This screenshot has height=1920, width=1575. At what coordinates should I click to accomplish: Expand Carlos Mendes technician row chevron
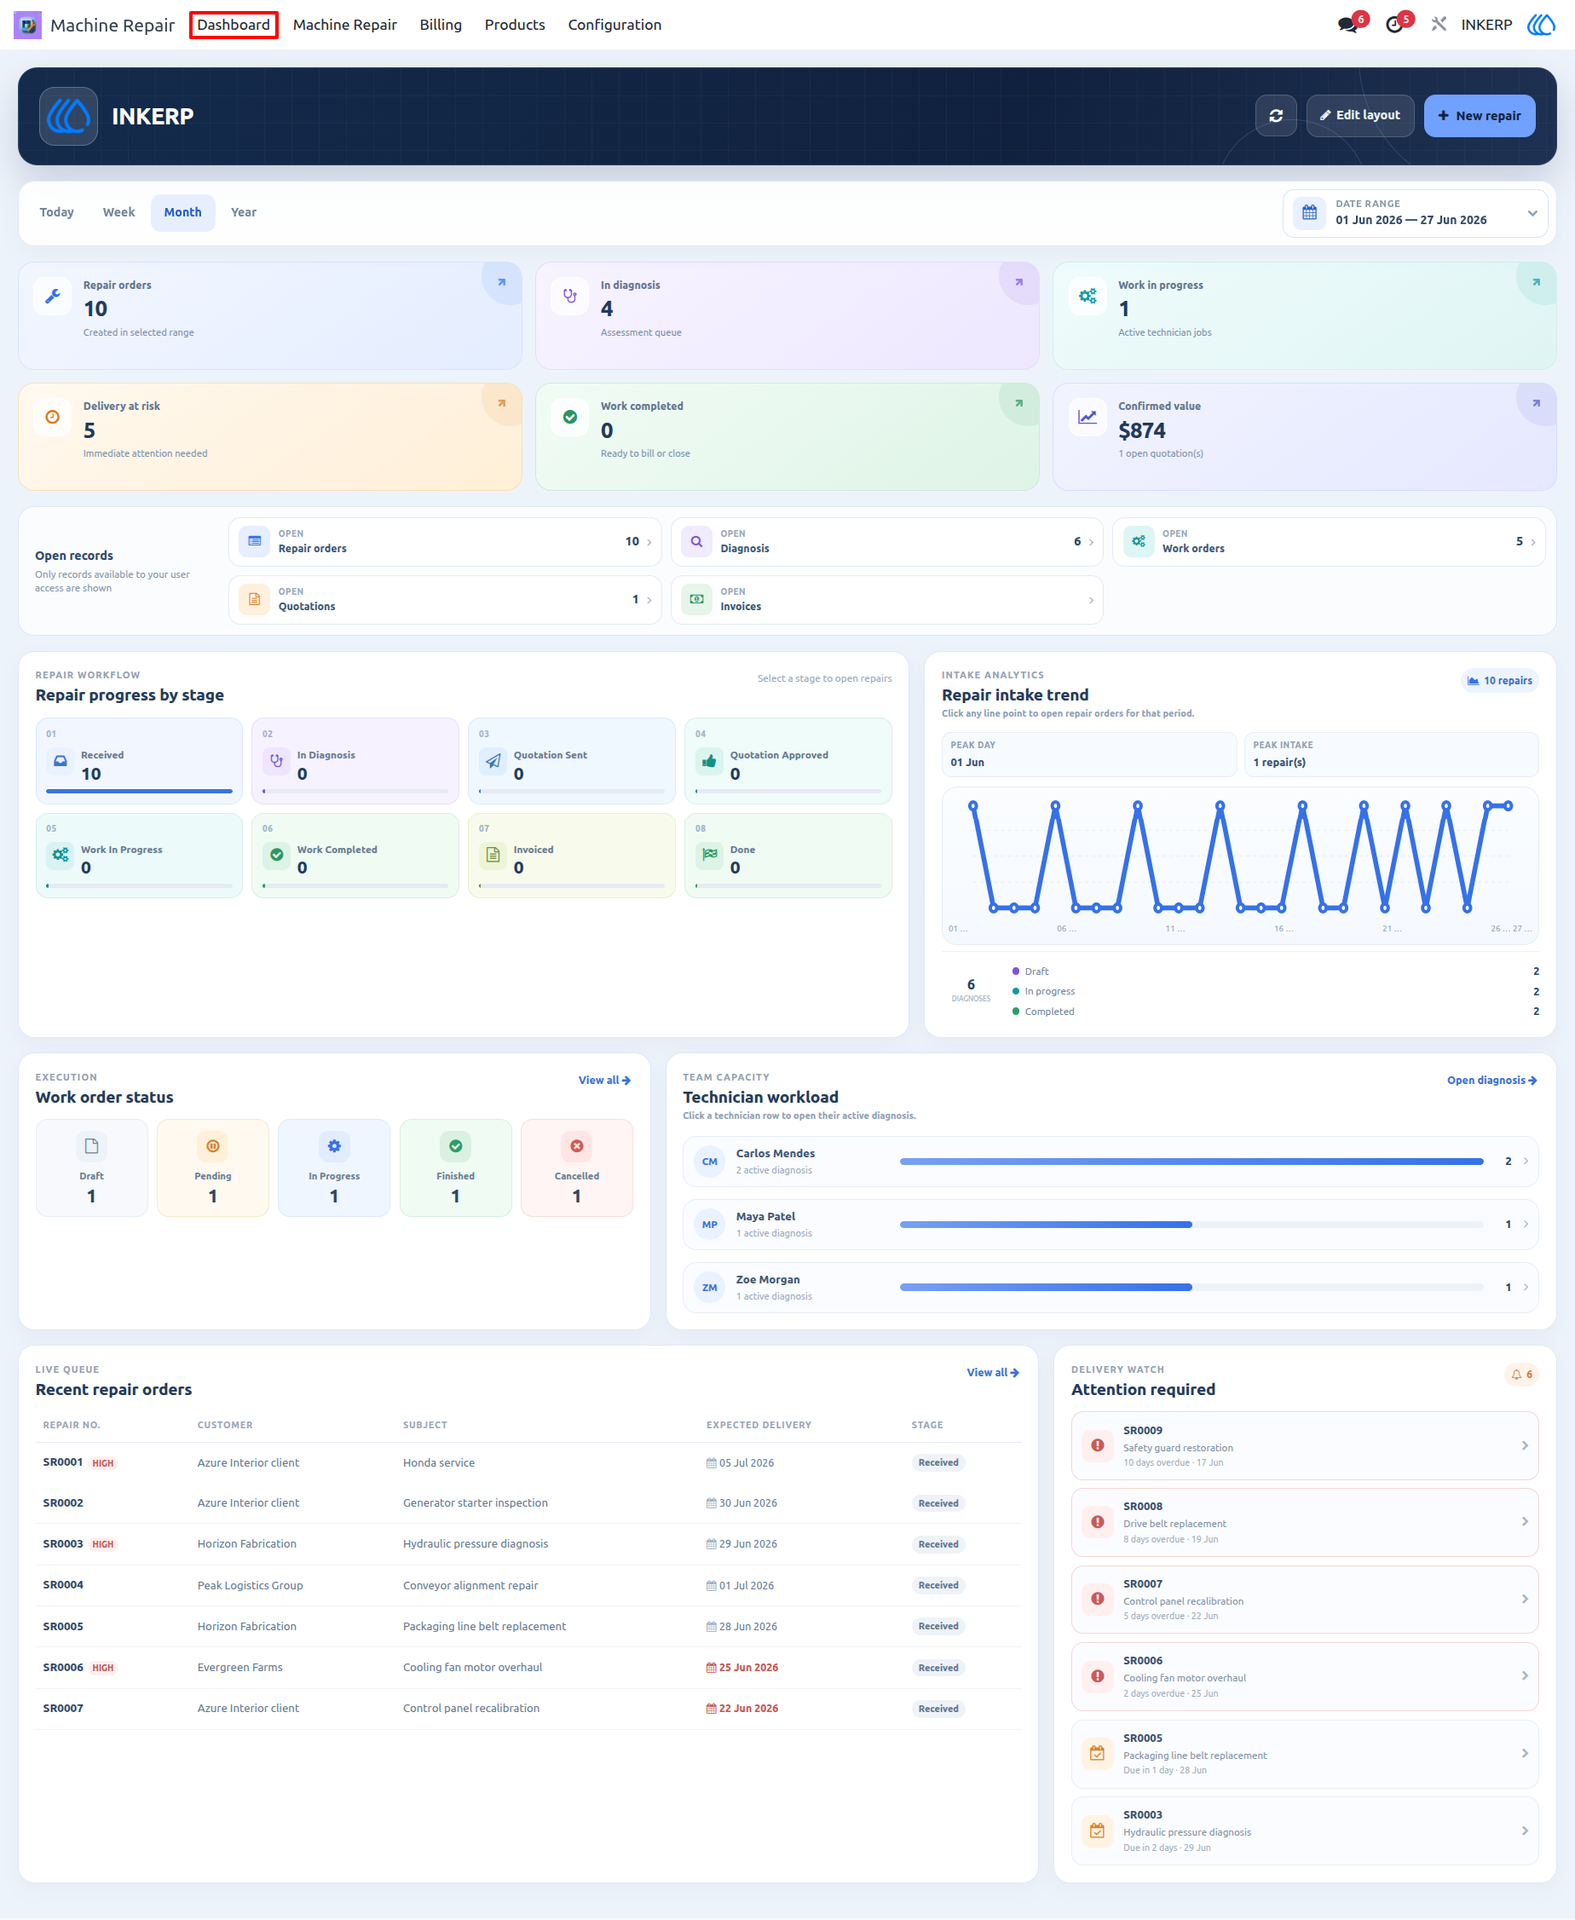[x=1525, y=1161]
